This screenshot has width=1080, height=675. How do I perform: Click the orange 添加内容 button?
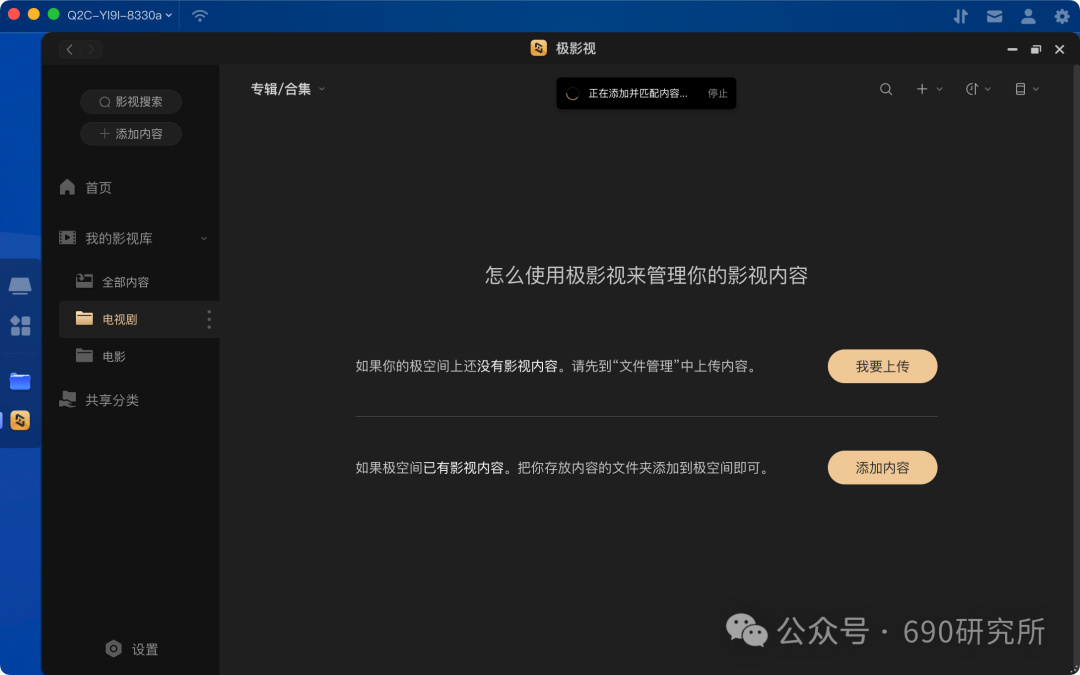[882, 468]
